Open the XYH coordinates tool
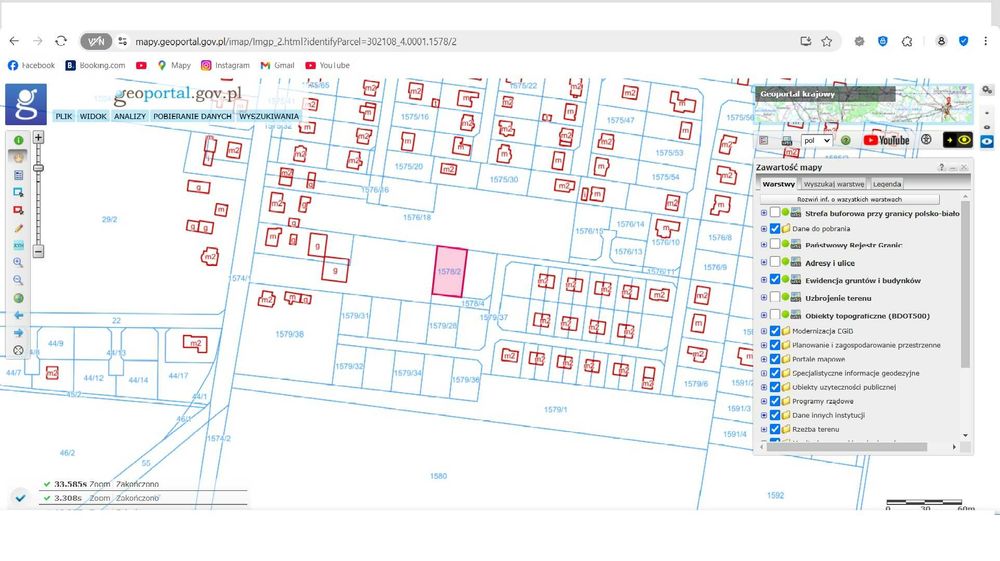 tap(18, 245)
